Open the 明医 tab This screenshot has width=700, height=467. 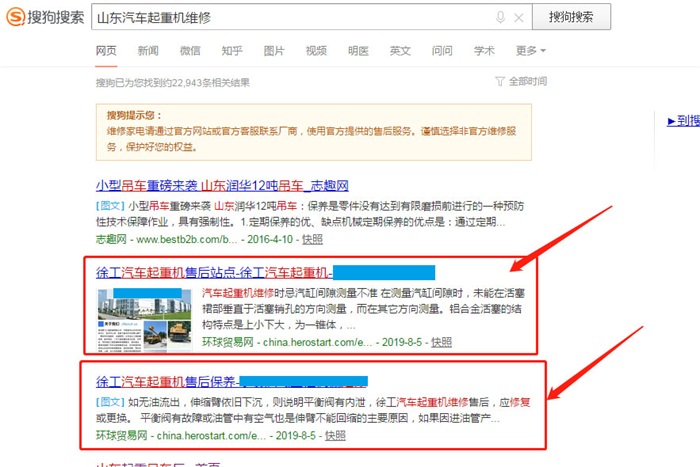pyautogui.click(x=358, y=51)
